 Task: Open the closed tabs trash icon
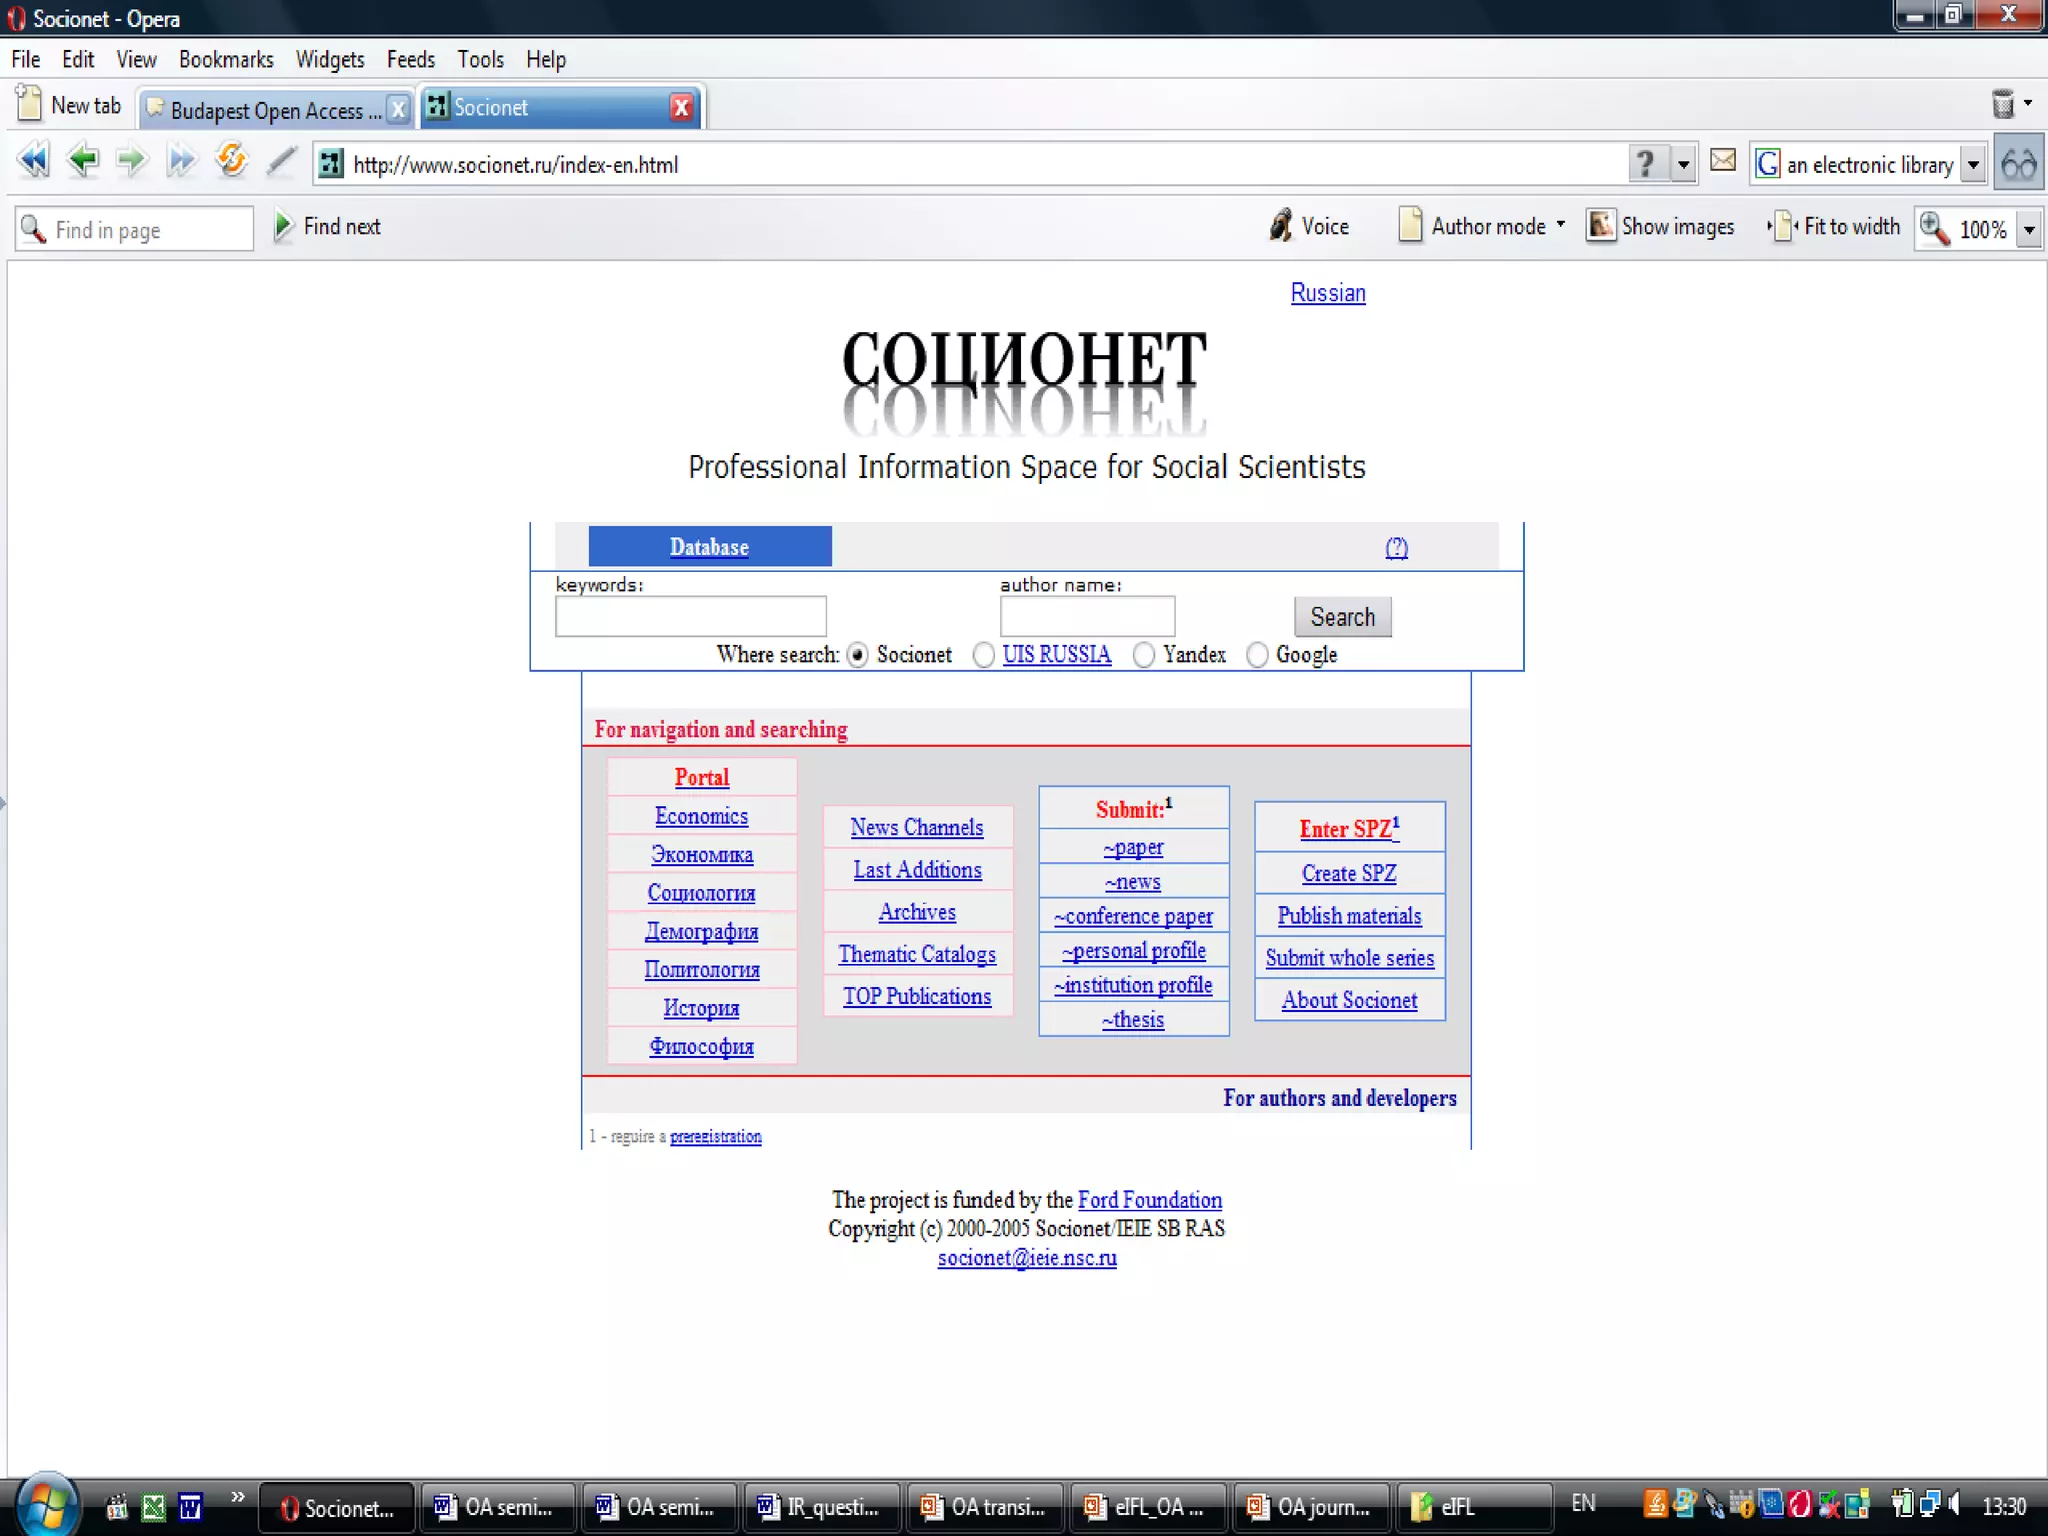click(2003, 104)
